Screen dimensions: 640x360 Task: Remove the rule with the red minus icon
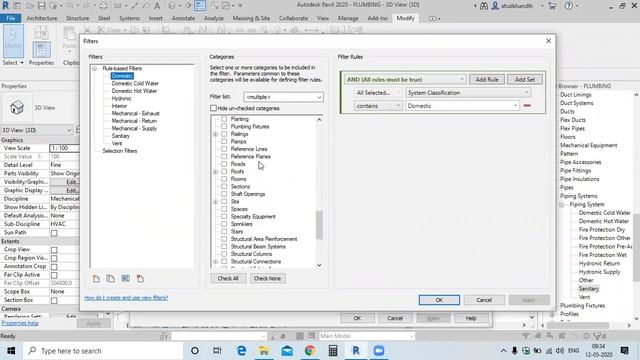527,106
